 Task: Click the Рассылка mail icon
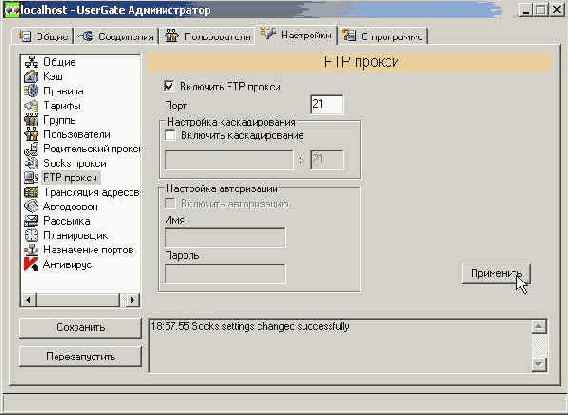point(31,221)
